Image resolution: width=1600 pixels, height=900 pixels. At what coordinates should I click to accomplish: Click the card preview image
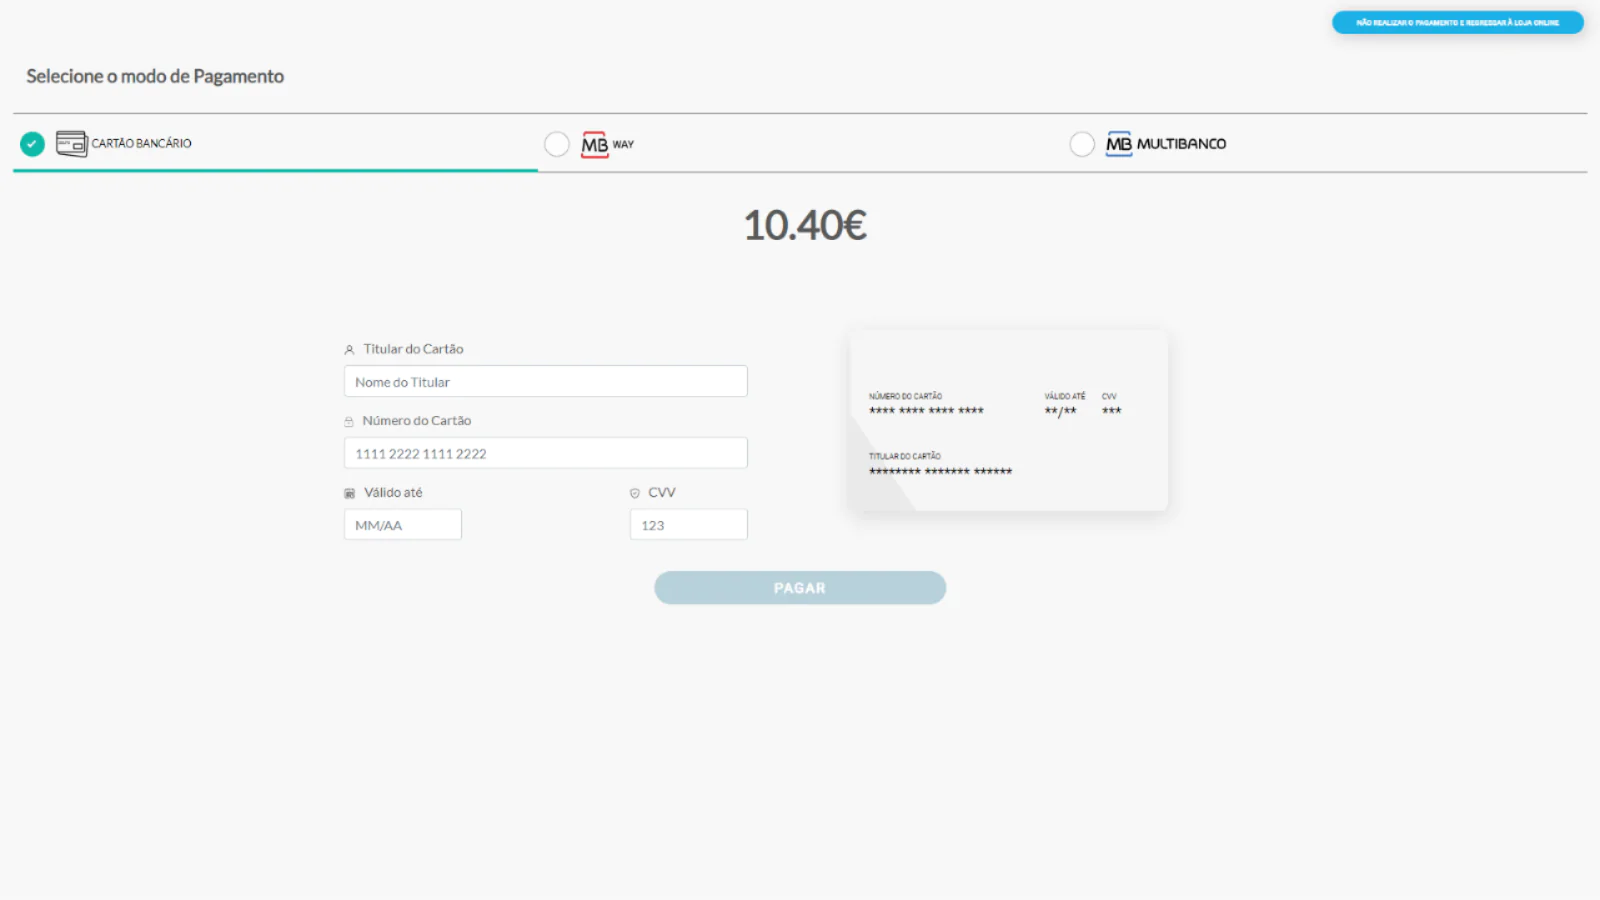pos(1008,420)
